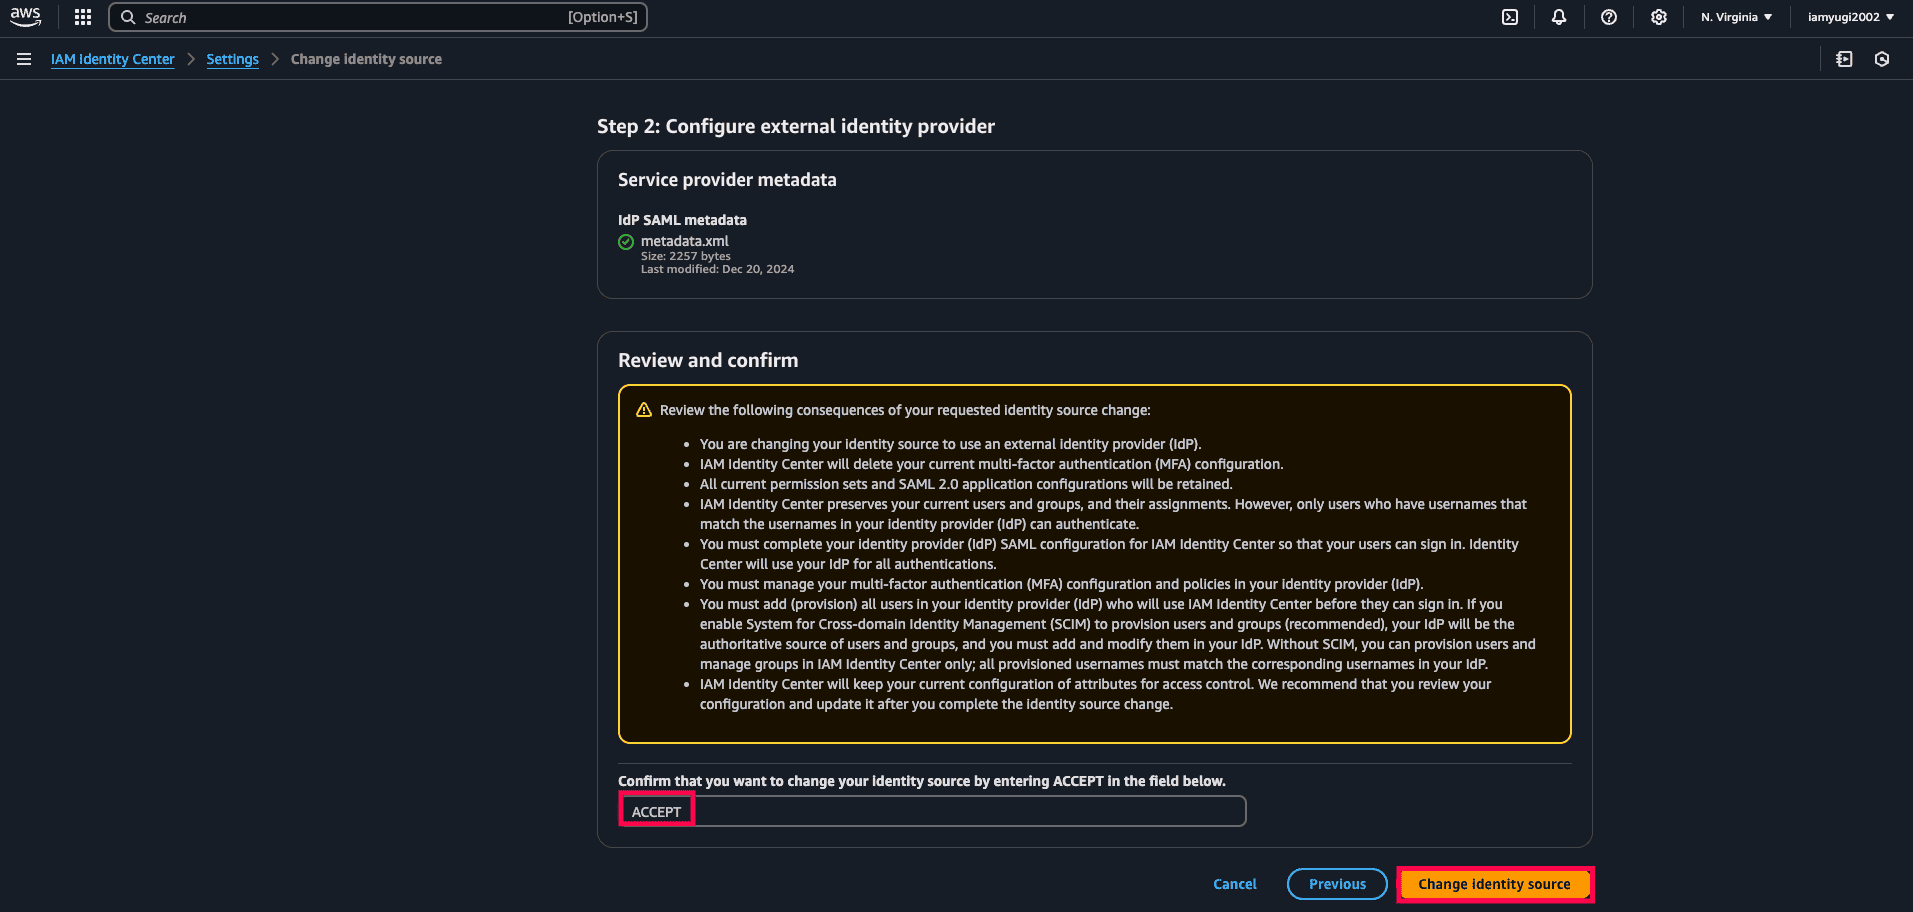Open the CloudShell terminal icon
Image resolution: width=1913 pixels, height=912 pixels.
pos(1510,17)
